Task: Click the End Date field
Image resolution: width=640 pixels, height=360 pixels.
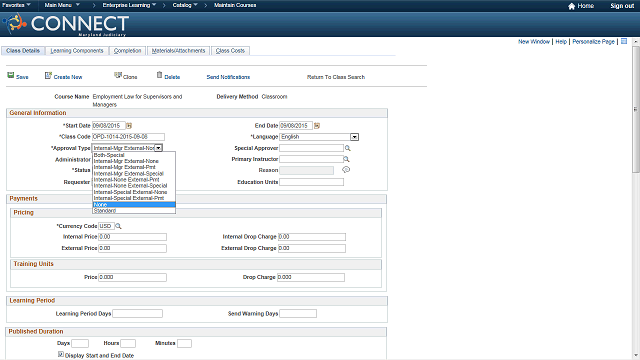Action: (x=296, y=126)
